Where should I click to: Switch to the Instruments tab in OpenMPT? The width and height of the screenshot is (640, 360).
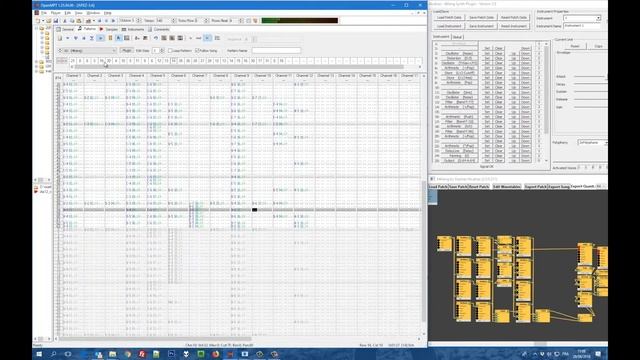pyautogui.click(x=133, y=29)
